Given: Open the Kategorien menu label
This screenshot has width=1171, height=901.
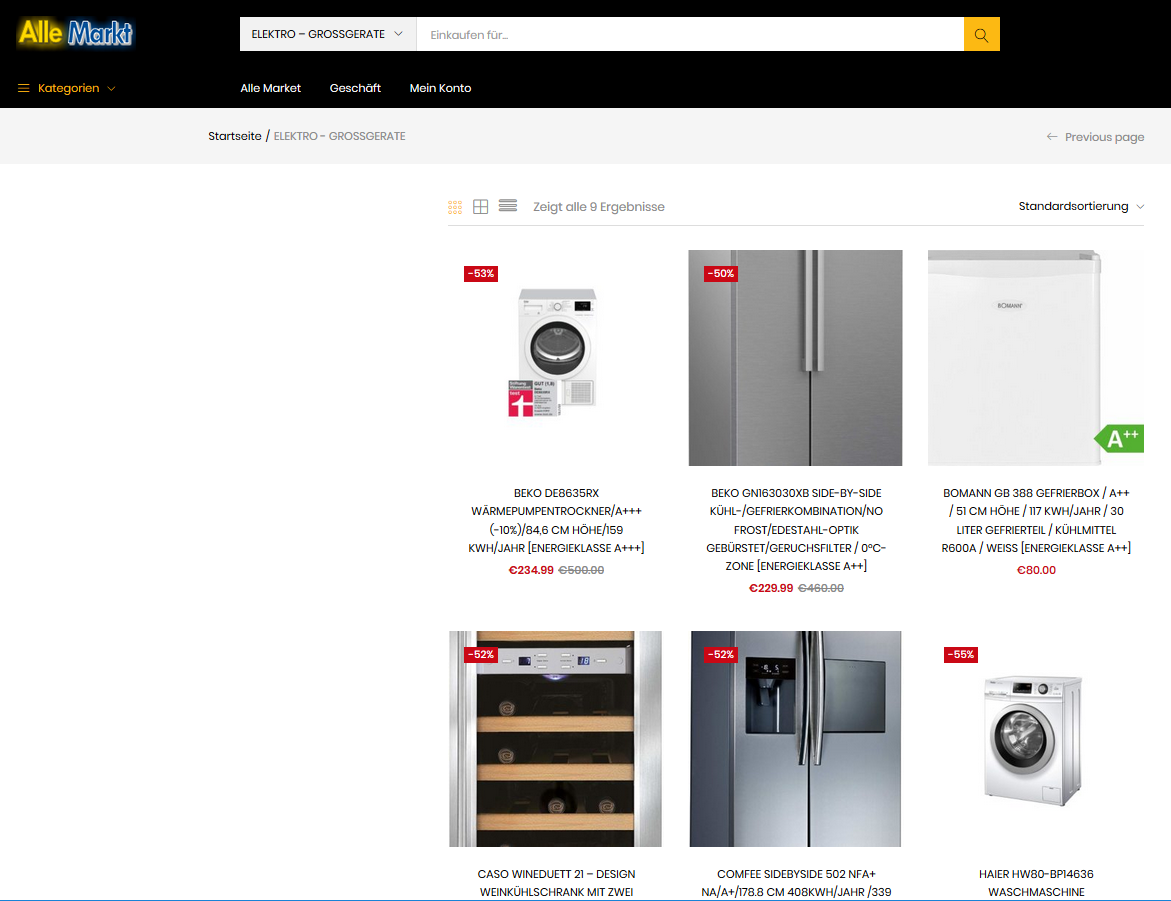Looking at the screenshot, I should 69,88.
